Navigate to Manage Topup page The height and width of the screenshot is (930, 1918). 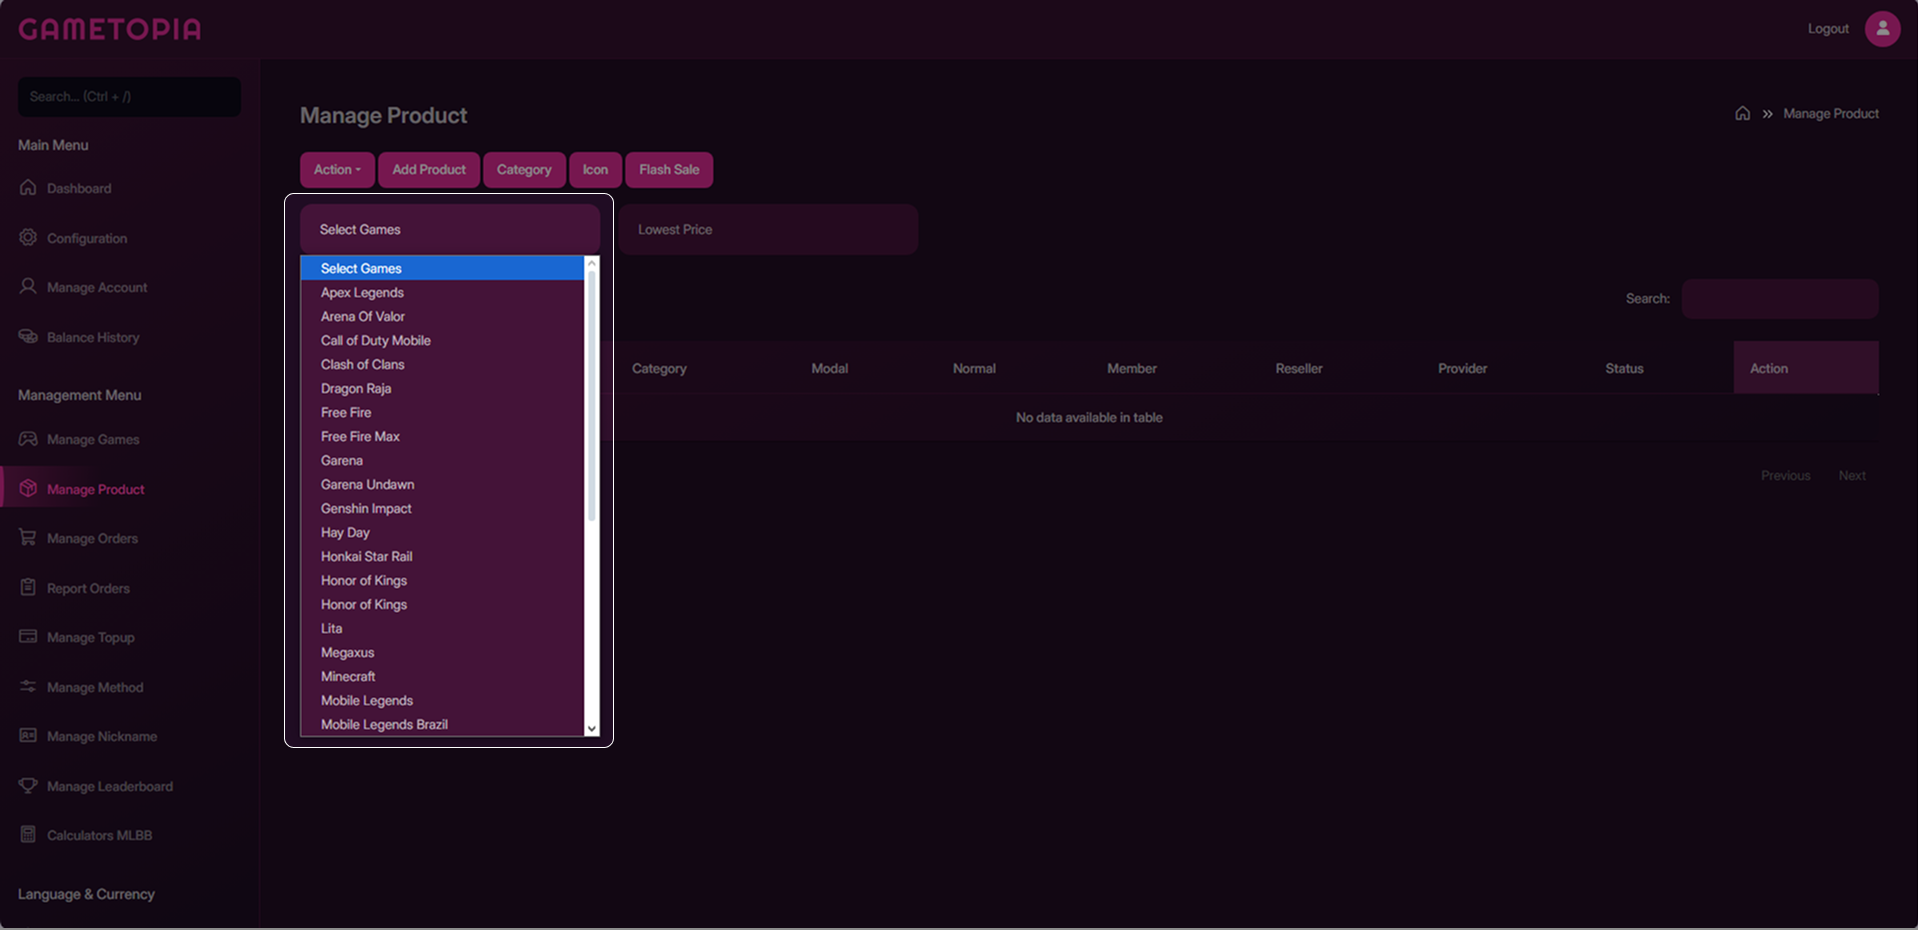click(90, 637)
